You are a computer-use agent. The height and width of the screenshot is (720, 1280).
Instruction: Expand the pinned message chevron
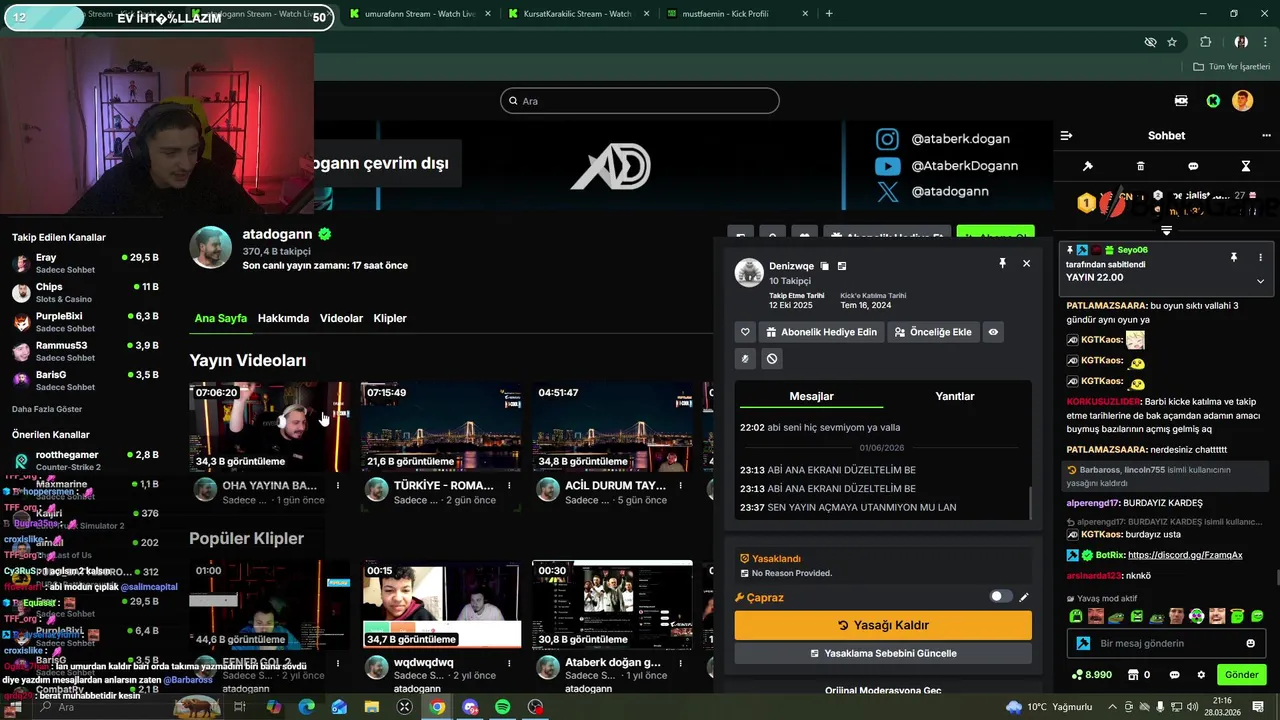(1260, 281)
